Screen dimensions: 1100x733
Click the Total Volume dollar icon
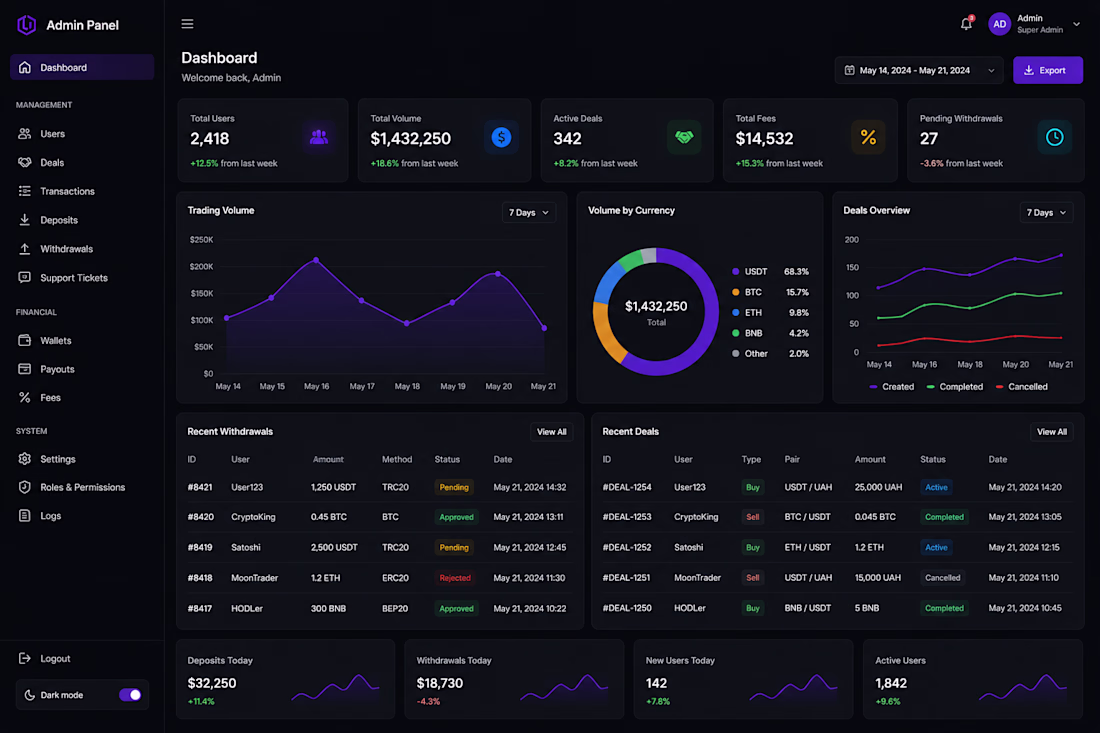pos(501,137)
